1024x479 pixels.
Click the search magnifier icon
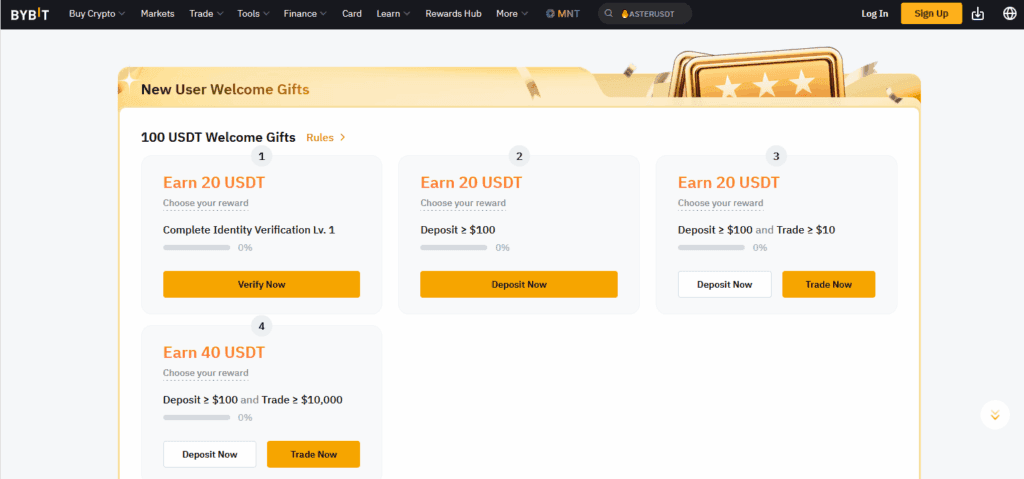click(609, 14)
